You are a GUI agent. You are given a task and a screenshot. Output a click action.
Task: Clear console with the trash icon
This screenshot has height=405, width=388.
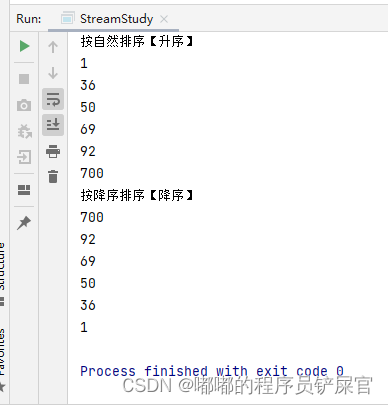(x=53, y=176)
